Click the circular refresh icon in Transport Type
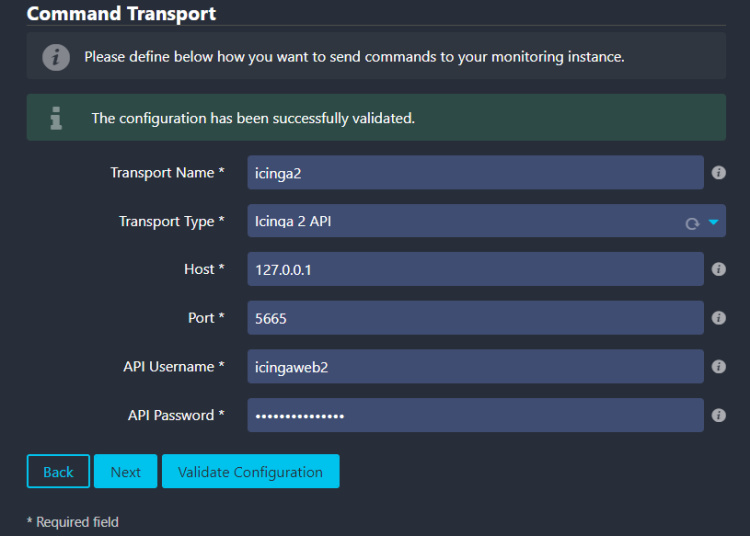Image resolution: width=750 pixels, height=536 pixels. click(x=691, y=223)
